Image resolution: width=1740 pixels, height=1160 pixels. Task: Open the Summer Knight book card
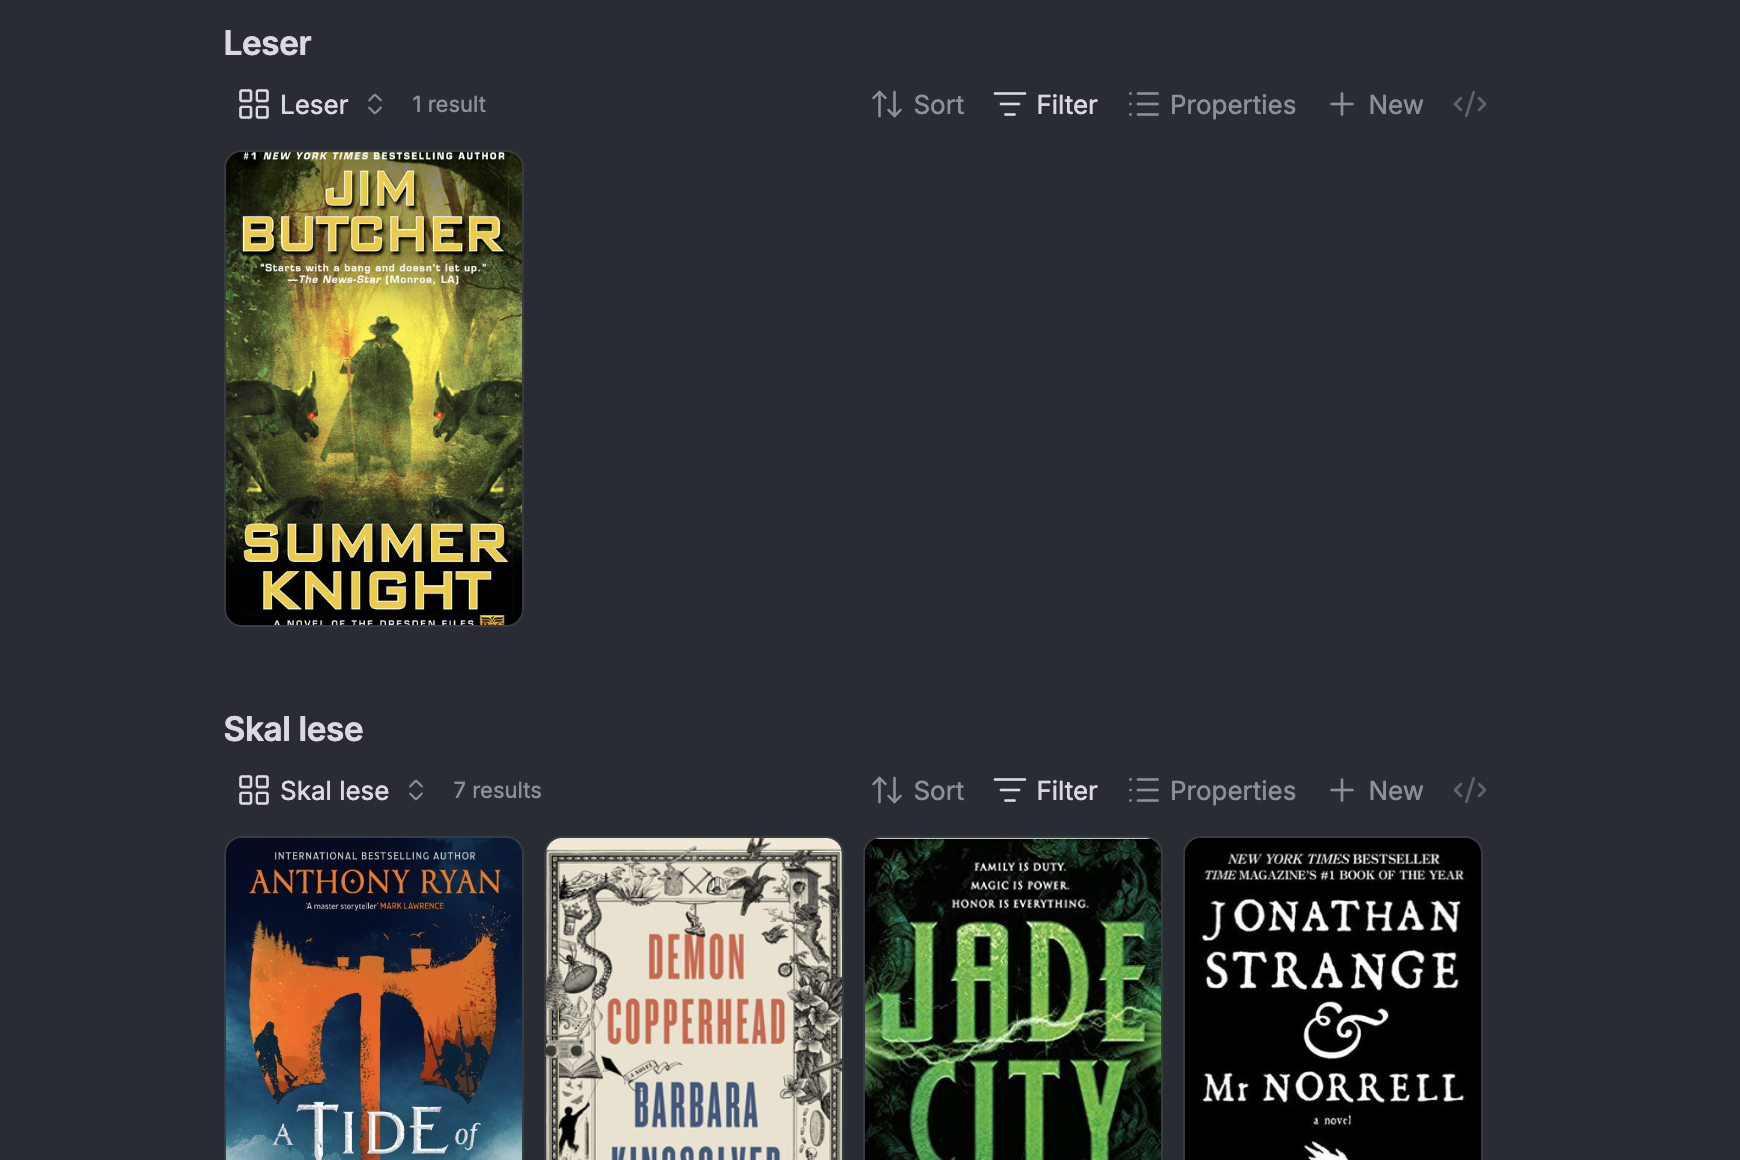(374, 389)
